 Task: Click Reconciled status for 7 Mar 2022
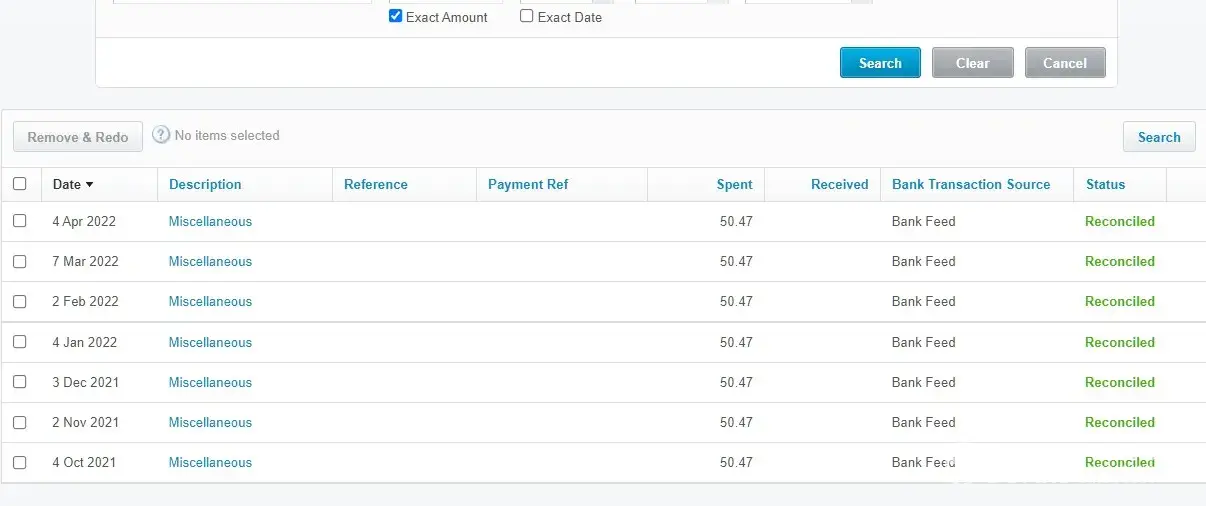(x=1120, y=261)
